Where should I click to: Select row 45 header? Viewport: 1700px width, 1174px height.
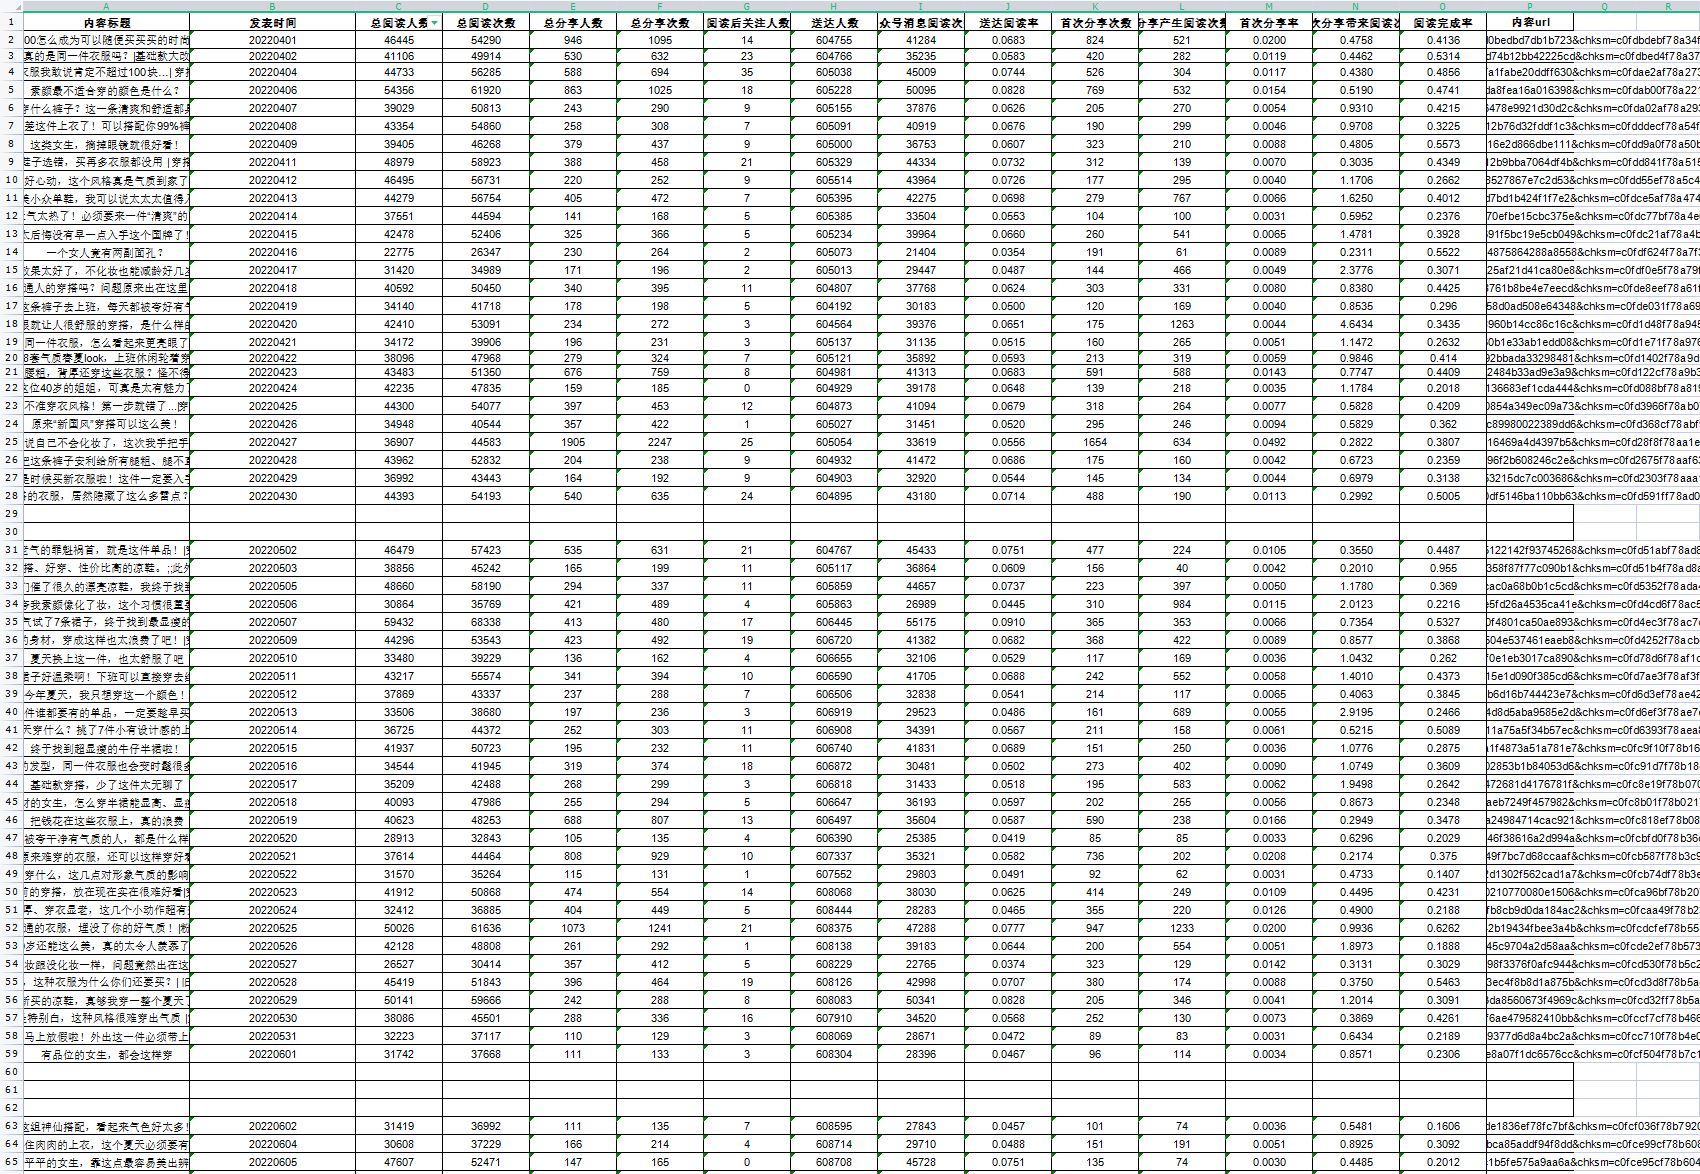point(11,802)
